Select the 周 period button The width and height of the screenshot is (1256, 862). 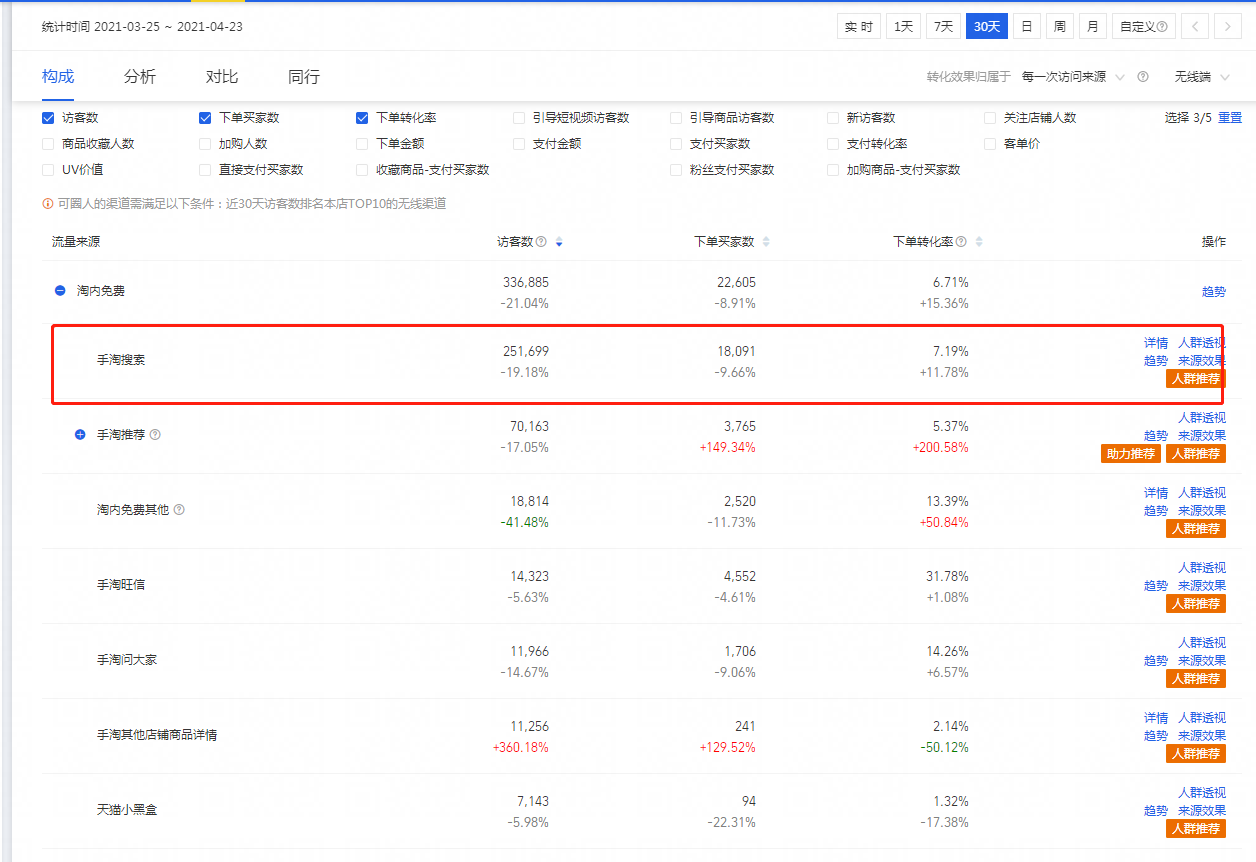click(1060, 27)
